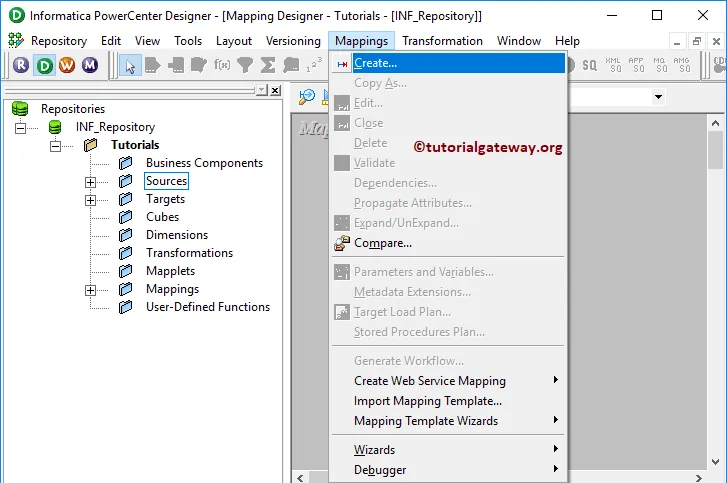Restore the inner Mapping Designer window

696,42
